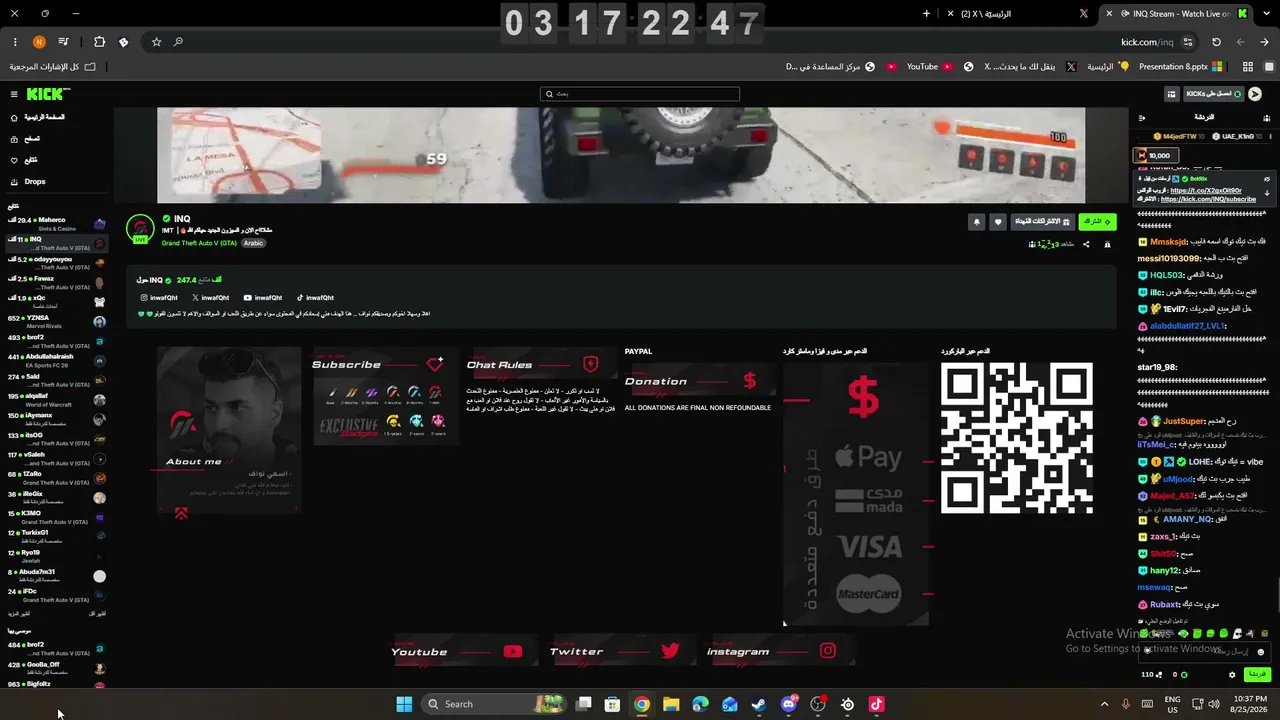Open the emoji picker in the chat input
Image resolution: width=1280 pixels, height=720 pixels.
[x=1260, y=652]
